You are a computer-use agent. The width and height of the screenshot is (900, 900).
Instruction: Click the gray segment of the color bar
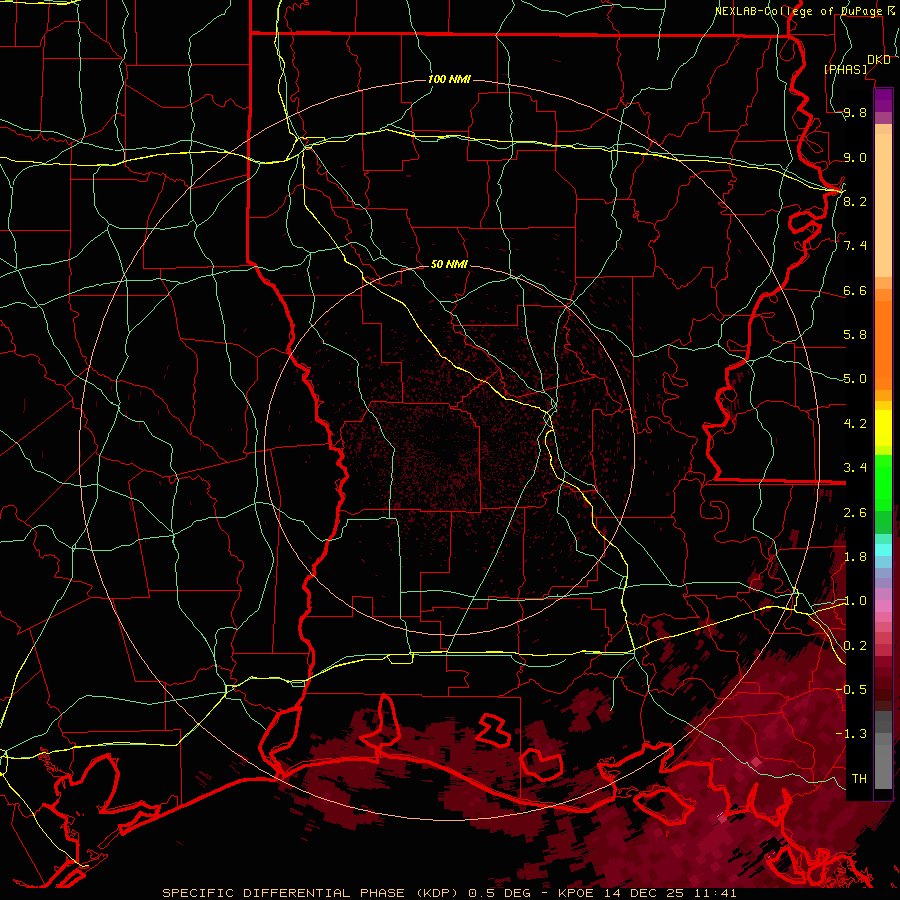(883, 749)
